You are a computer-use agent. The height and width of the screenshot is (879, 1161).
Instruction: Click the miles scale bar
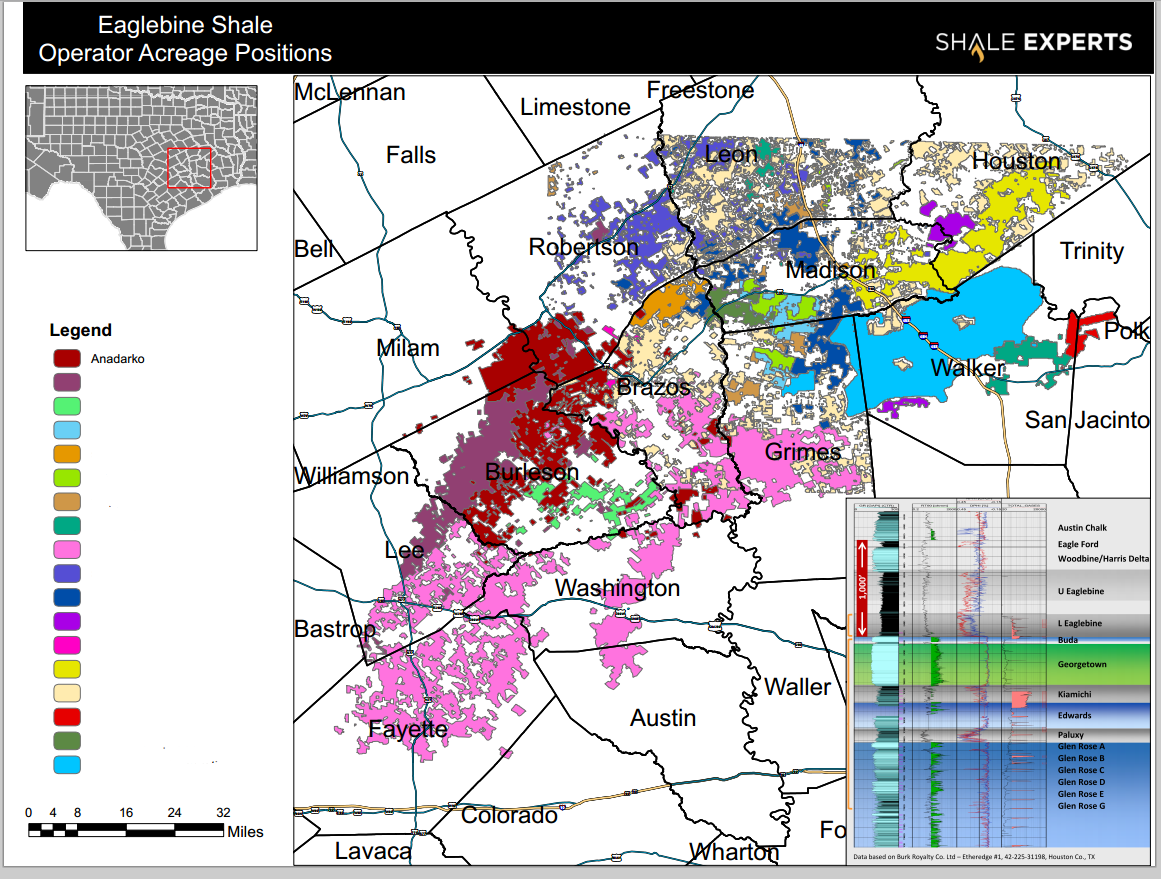(126, 830)
